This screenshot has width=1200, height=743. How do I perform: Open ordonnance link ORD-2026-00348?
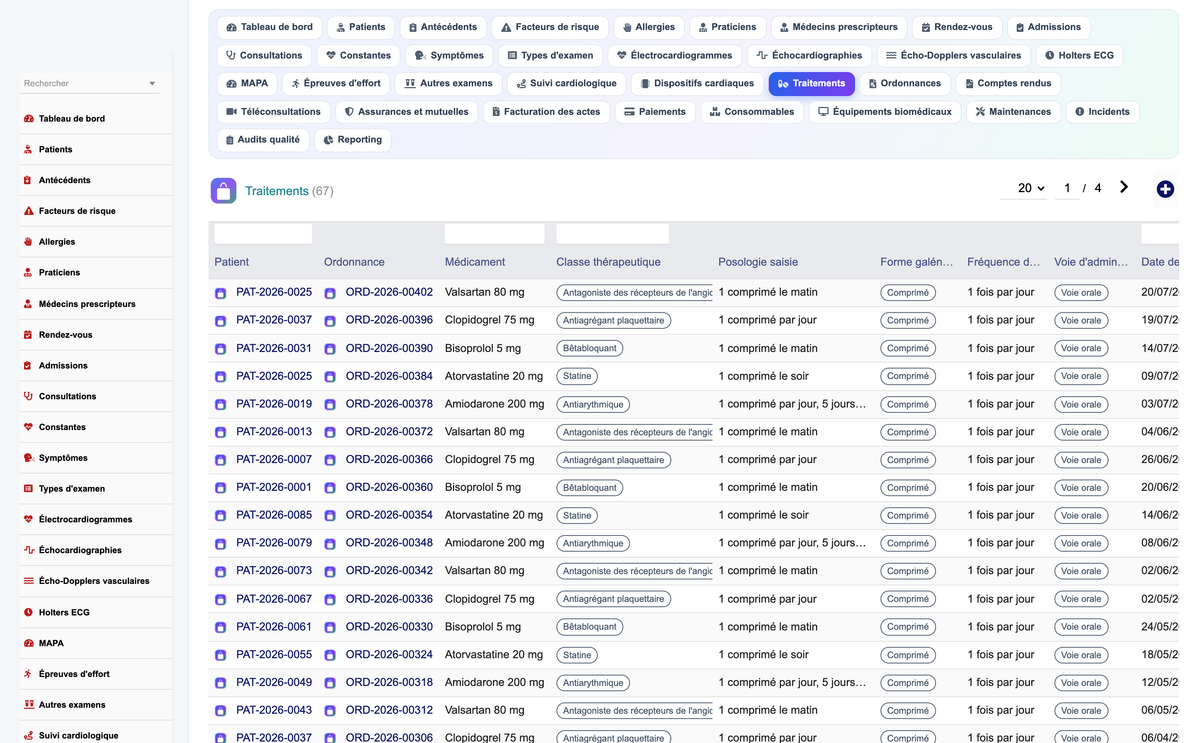[x=389, y=543]
